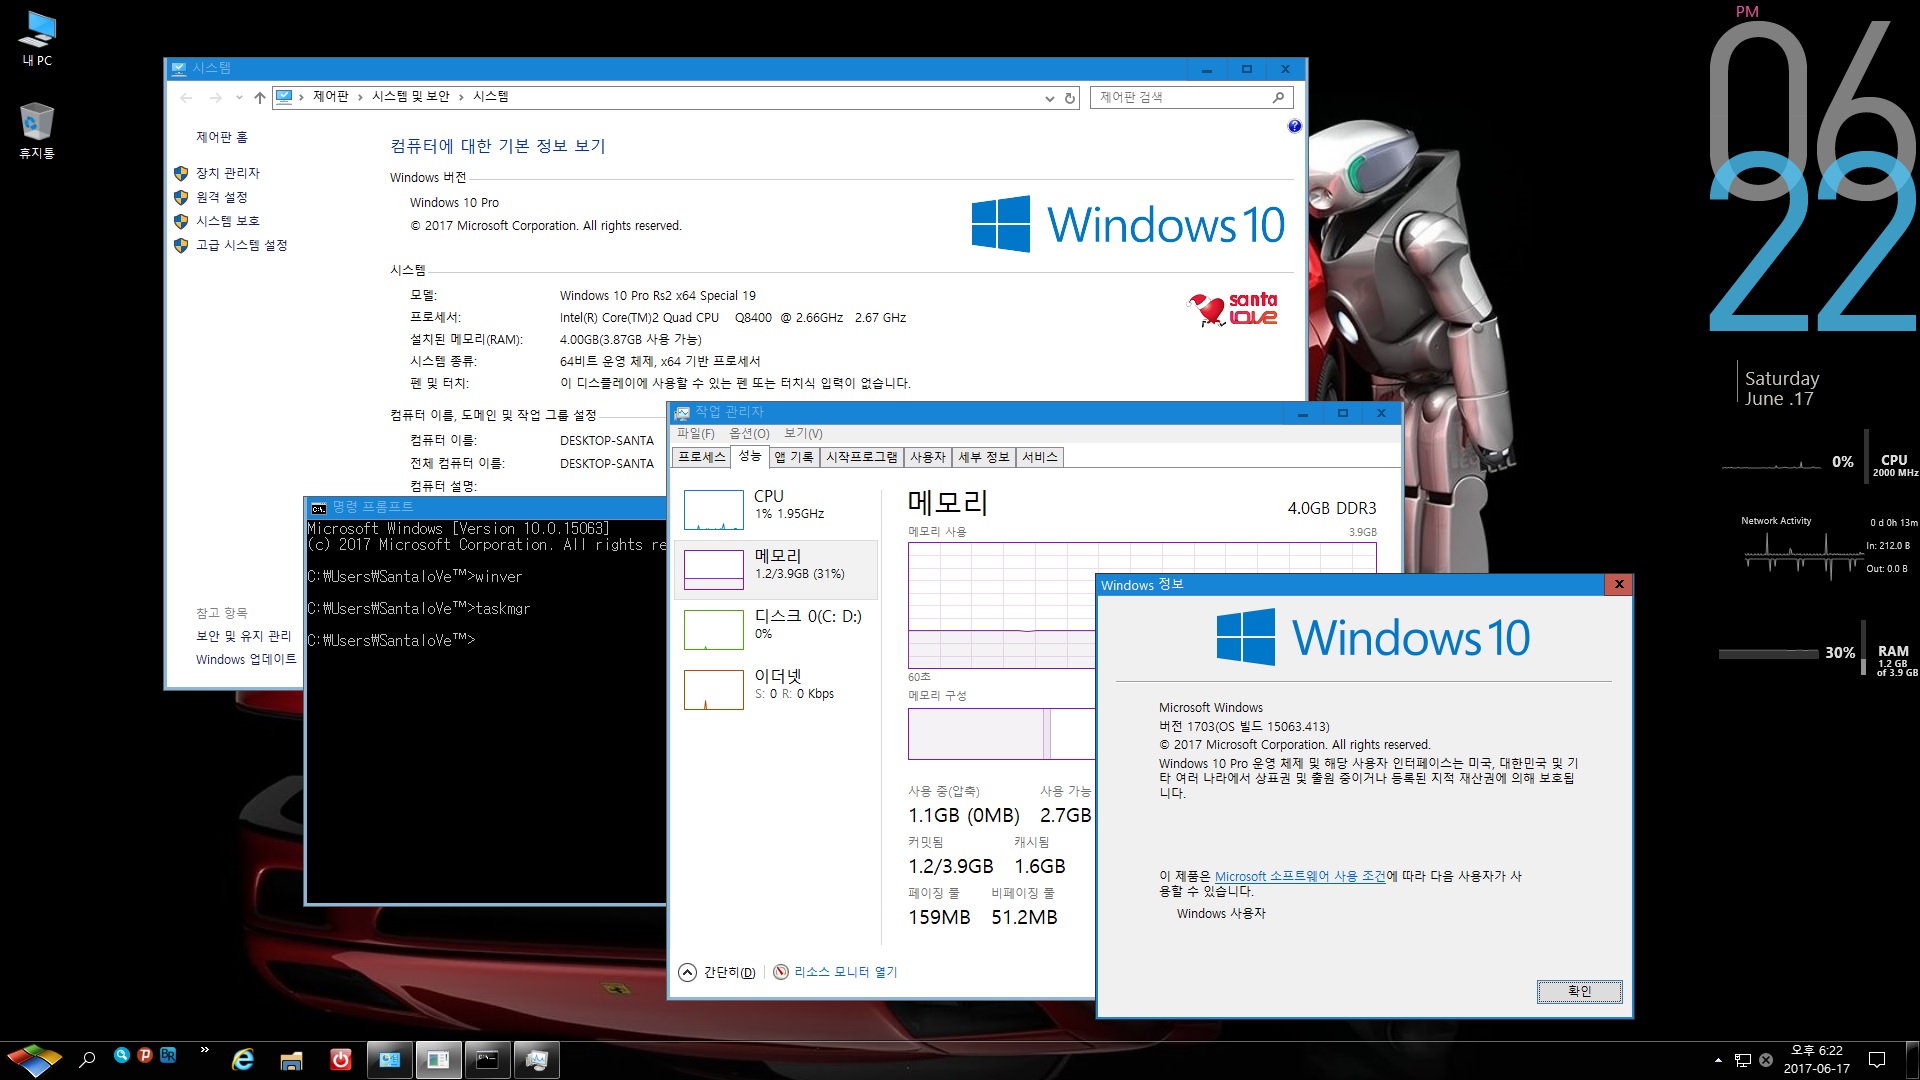The width and height of the screenshot is (1920, 1080).
Task: Click Command Prompt title bar icon
Action: pos(318,508)
